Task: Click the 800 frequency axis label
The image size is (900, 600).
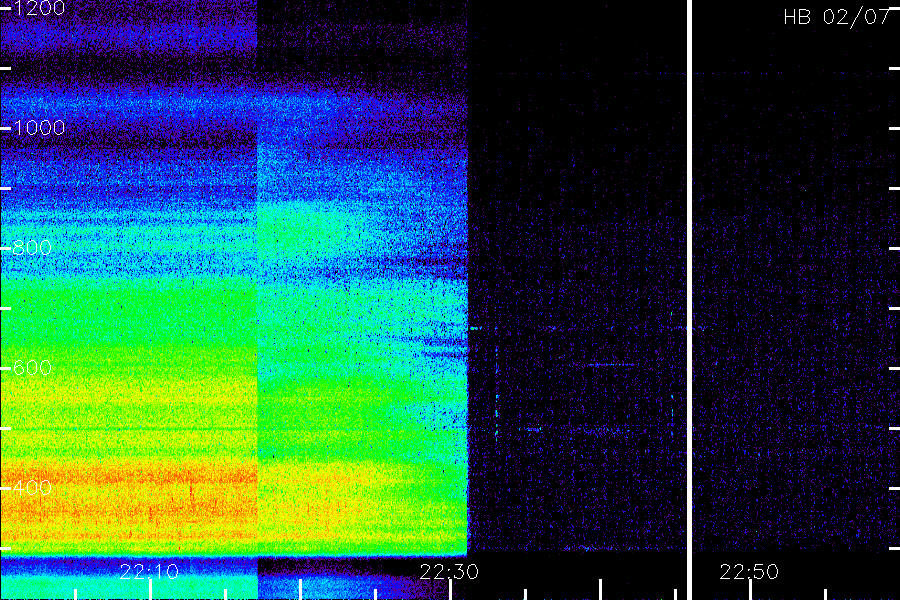Action: [32, 247]
